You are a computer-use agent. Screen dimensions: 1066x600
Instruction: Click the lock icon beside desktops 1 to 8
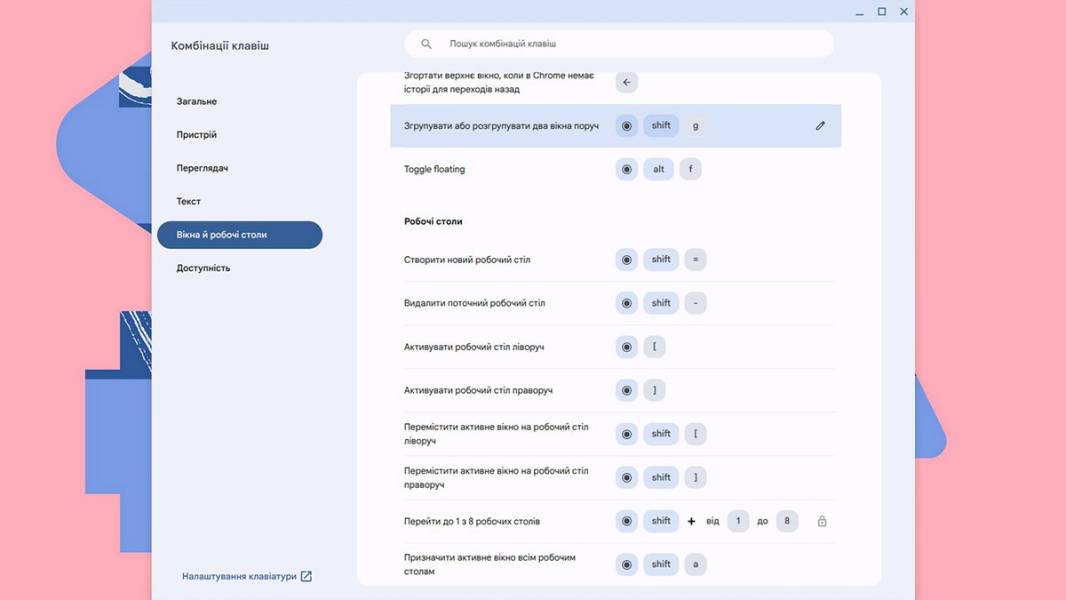click(822, 521)
